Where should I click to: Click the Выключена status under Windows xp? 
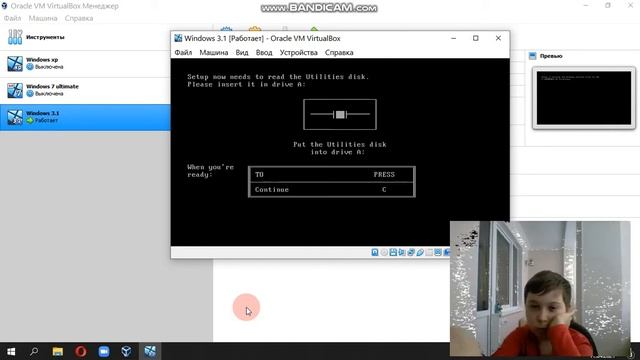tap(49, 67)
